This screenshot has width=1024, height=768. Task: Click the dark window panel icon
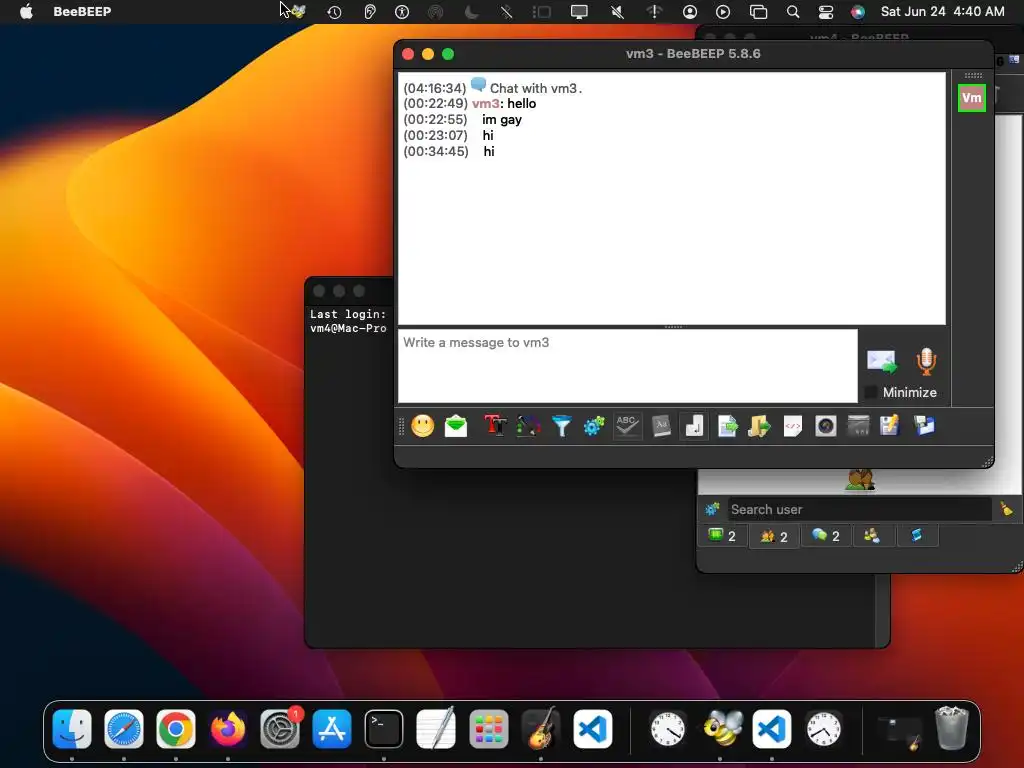tap(858, 426)
